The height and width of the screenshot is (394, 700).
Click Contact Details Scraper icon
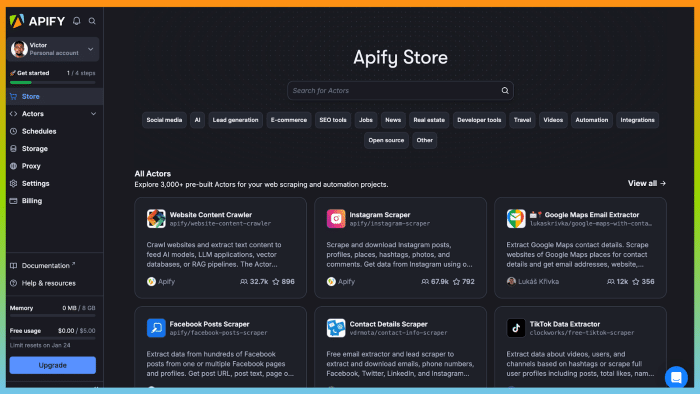(336, 328)
